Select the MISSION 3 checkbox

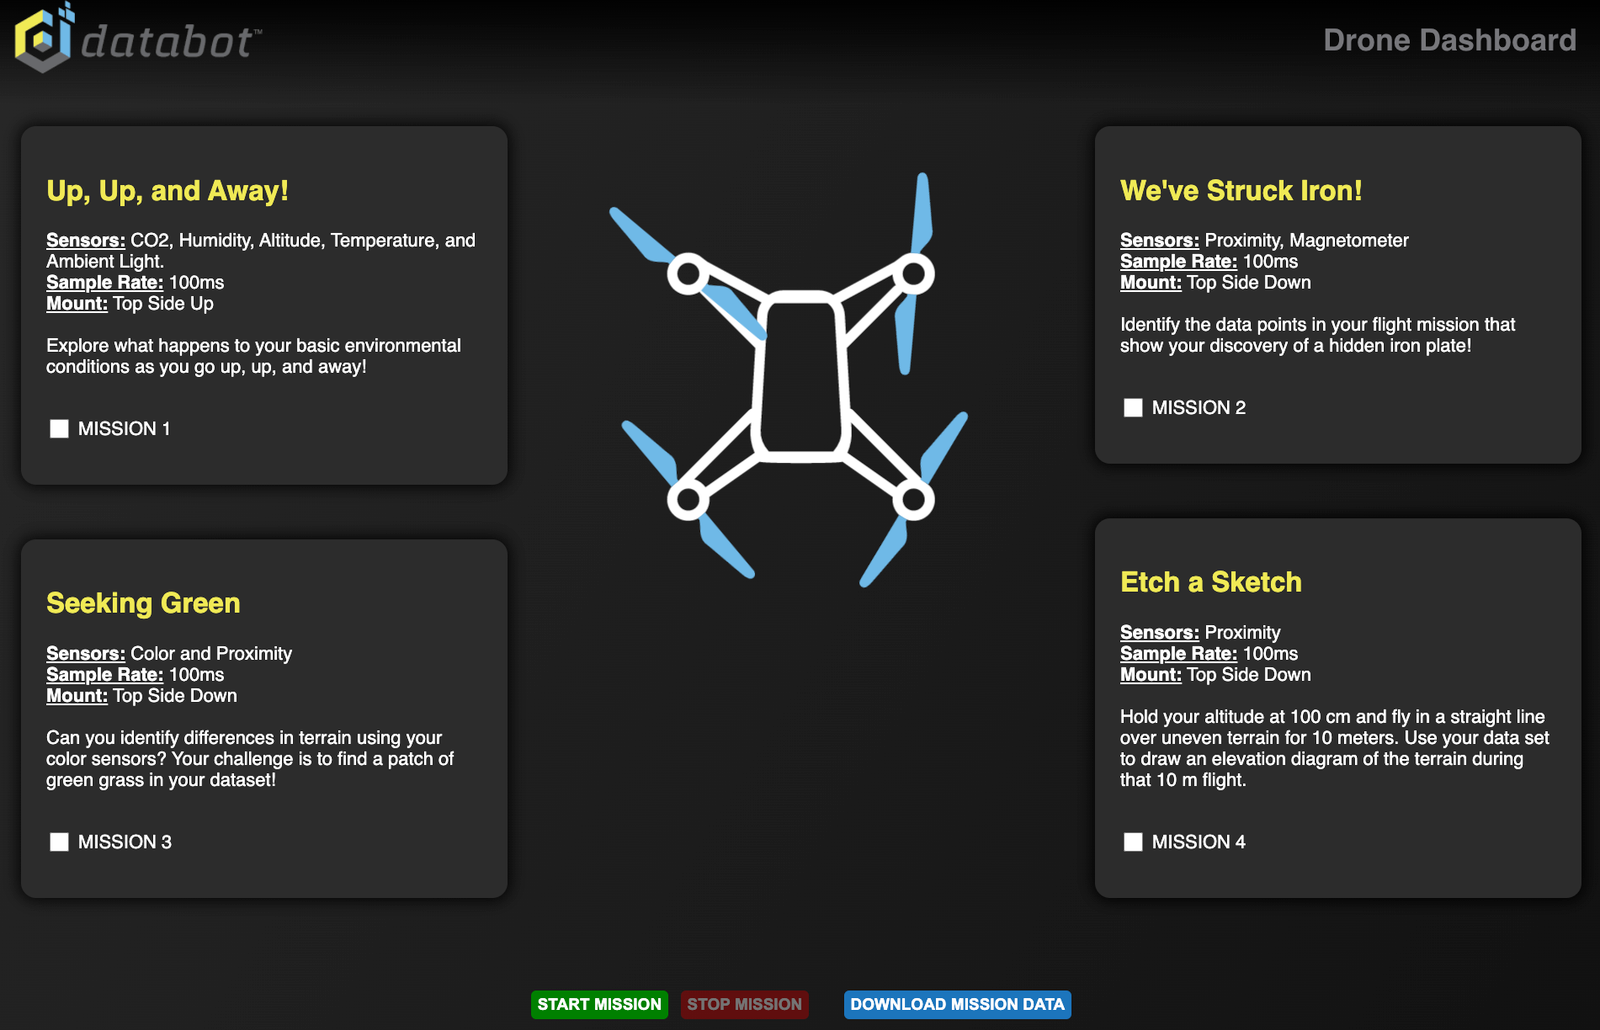point(60,842)
